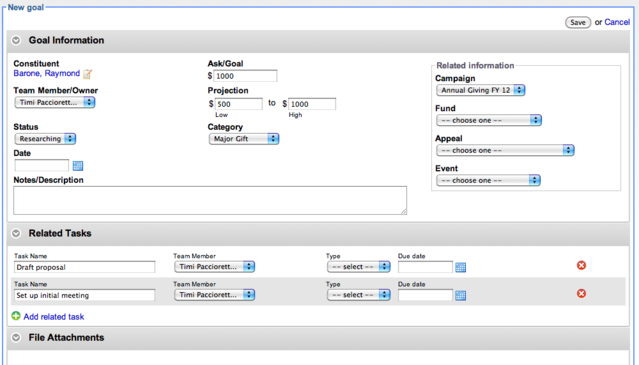The width and height of the screenshot is (639, 365).
Task: Click the Date input field
Action: coord(42,165)
